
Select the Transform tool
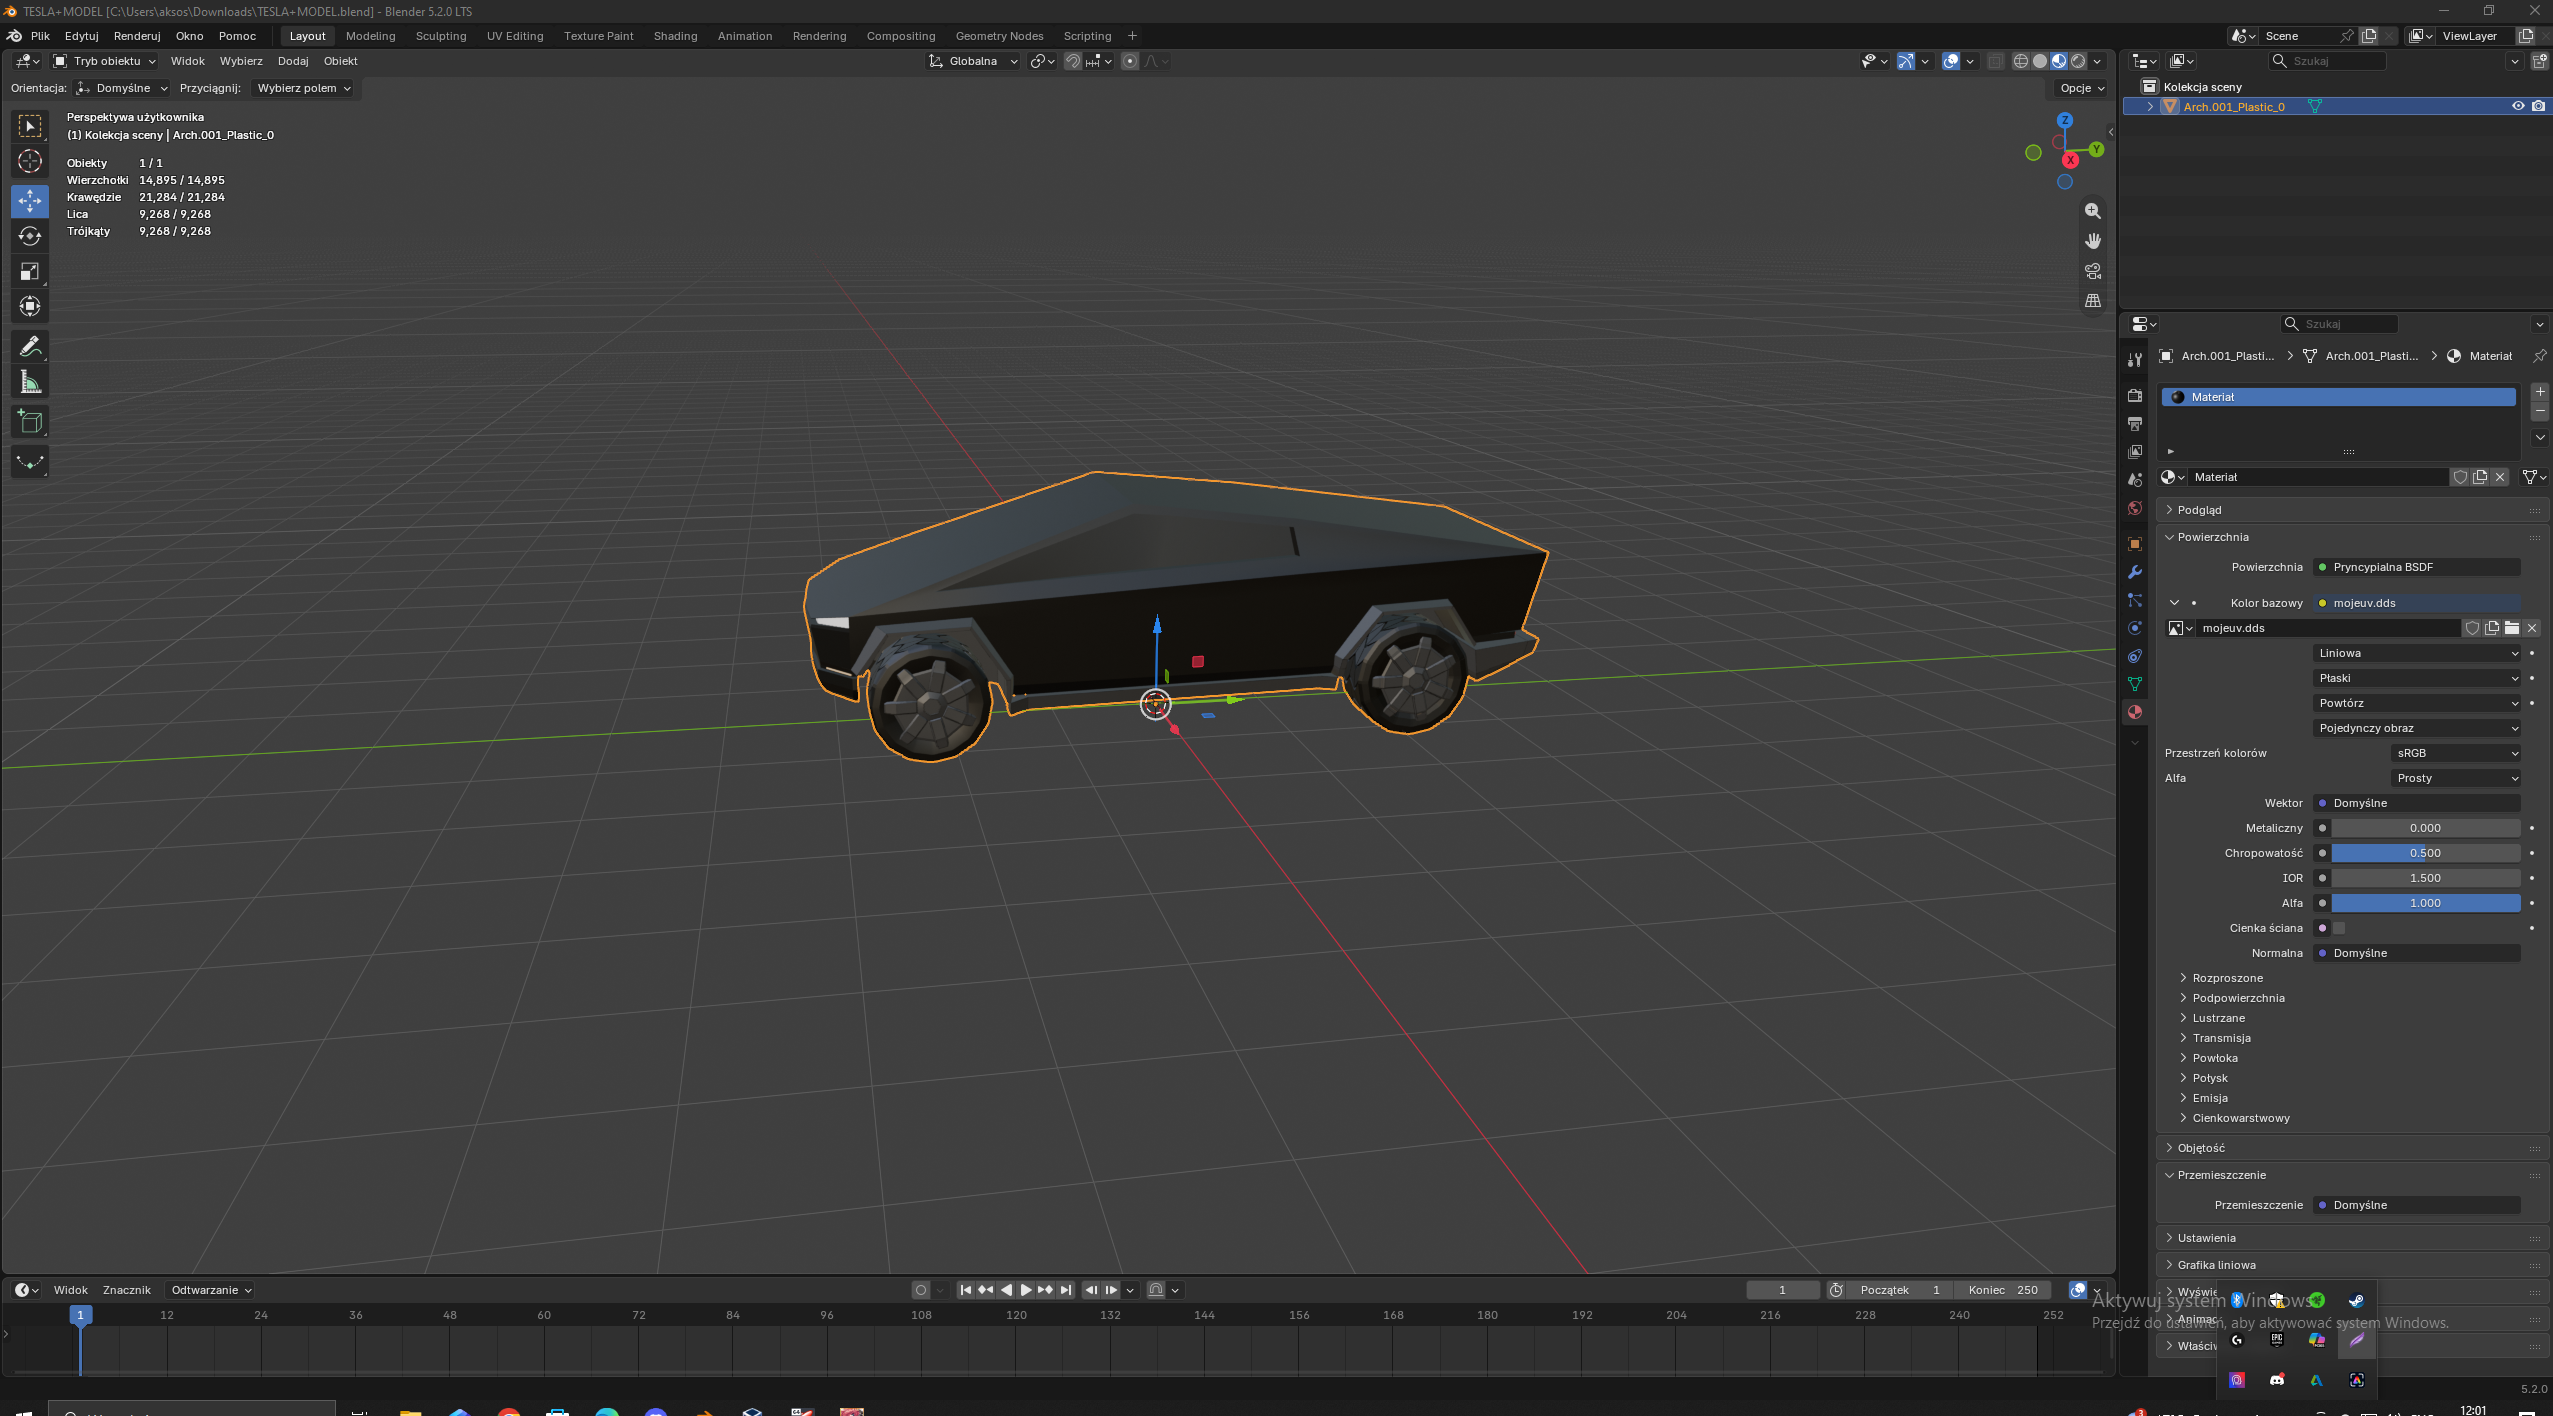pyautogui.click(x=30, y=307)
